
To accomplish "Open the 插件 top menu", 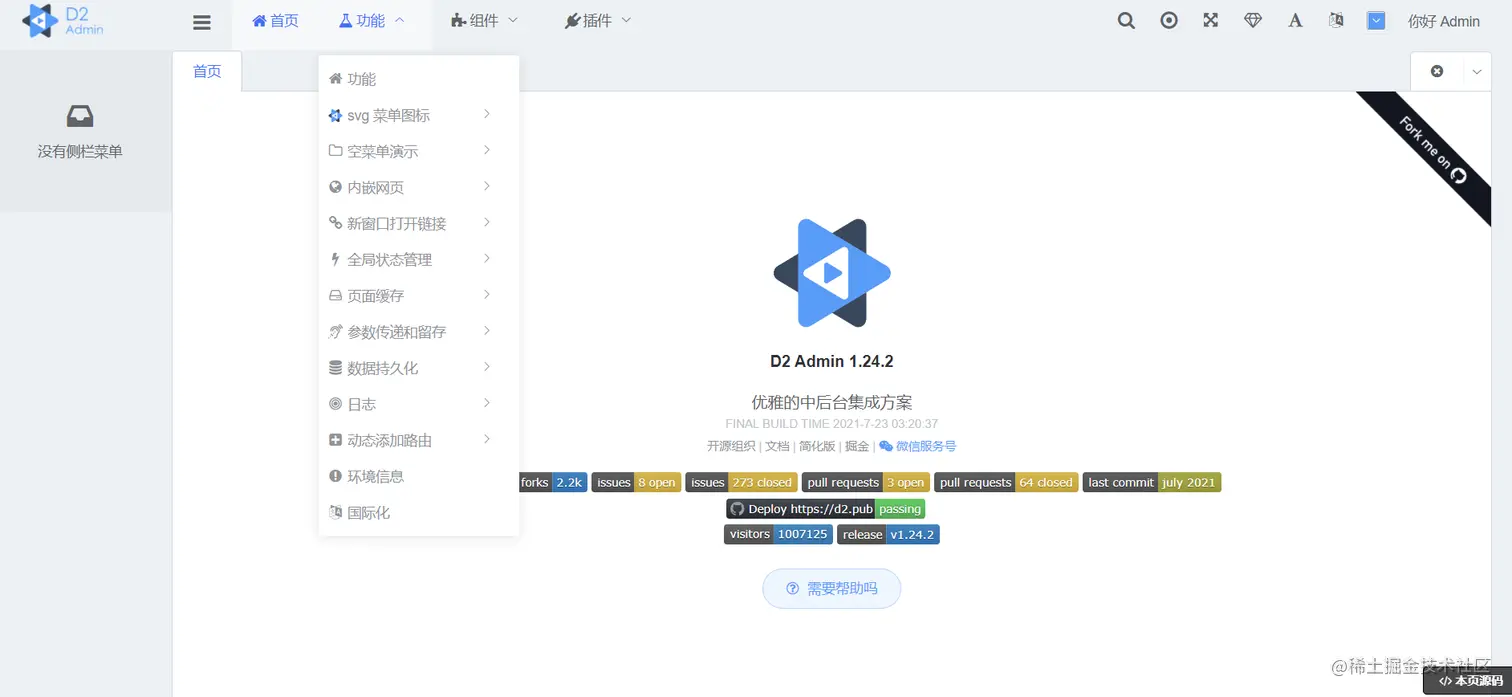I will click(x=598, y=20).
